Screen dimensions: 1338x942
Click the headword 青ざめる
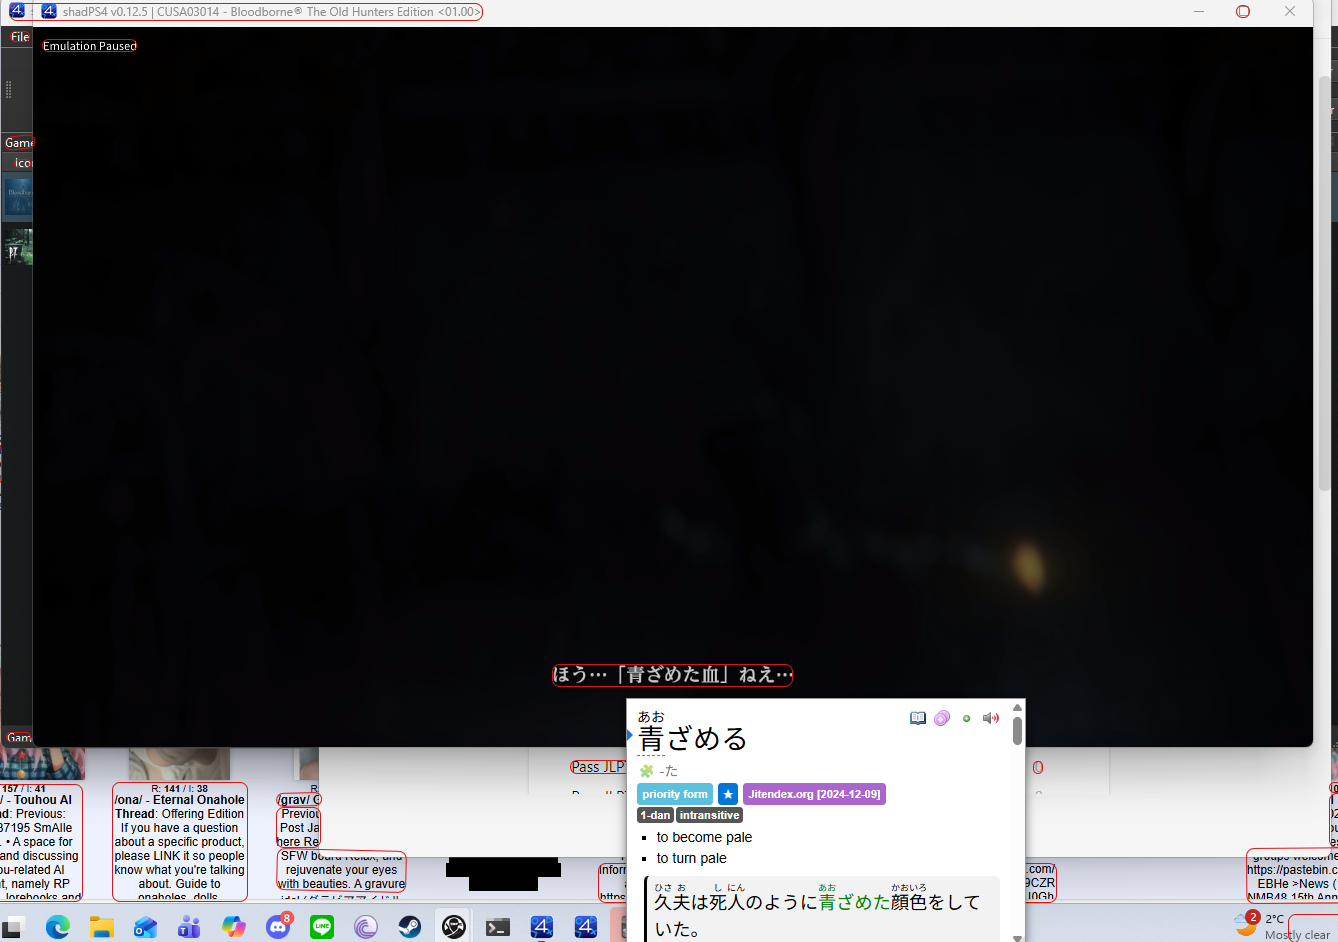click(x=693, y=739)
